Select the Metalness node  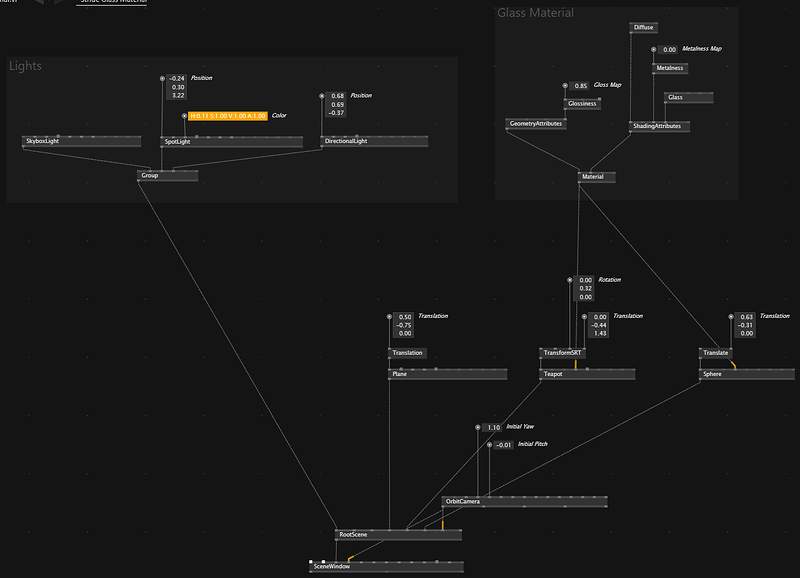click(670, 68)
